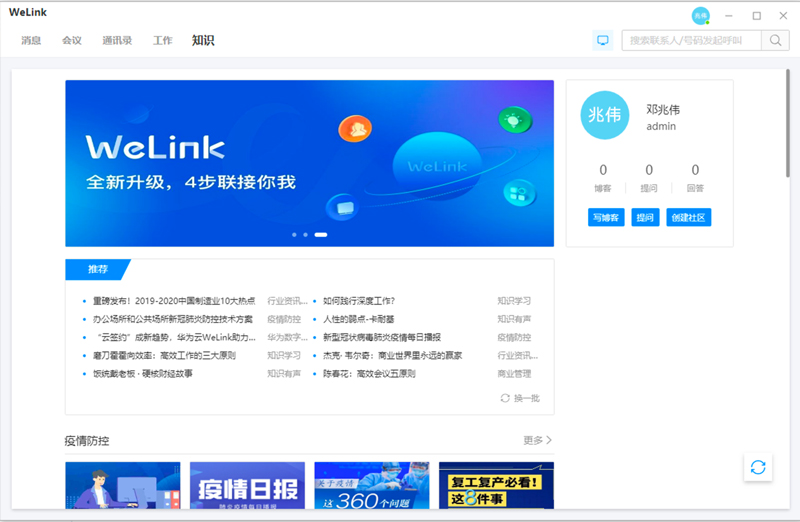Click 行业资讯 tag beside 杰克·韦尔奇 article
This screenshot has height=522, width=800.
click(517, 356)
